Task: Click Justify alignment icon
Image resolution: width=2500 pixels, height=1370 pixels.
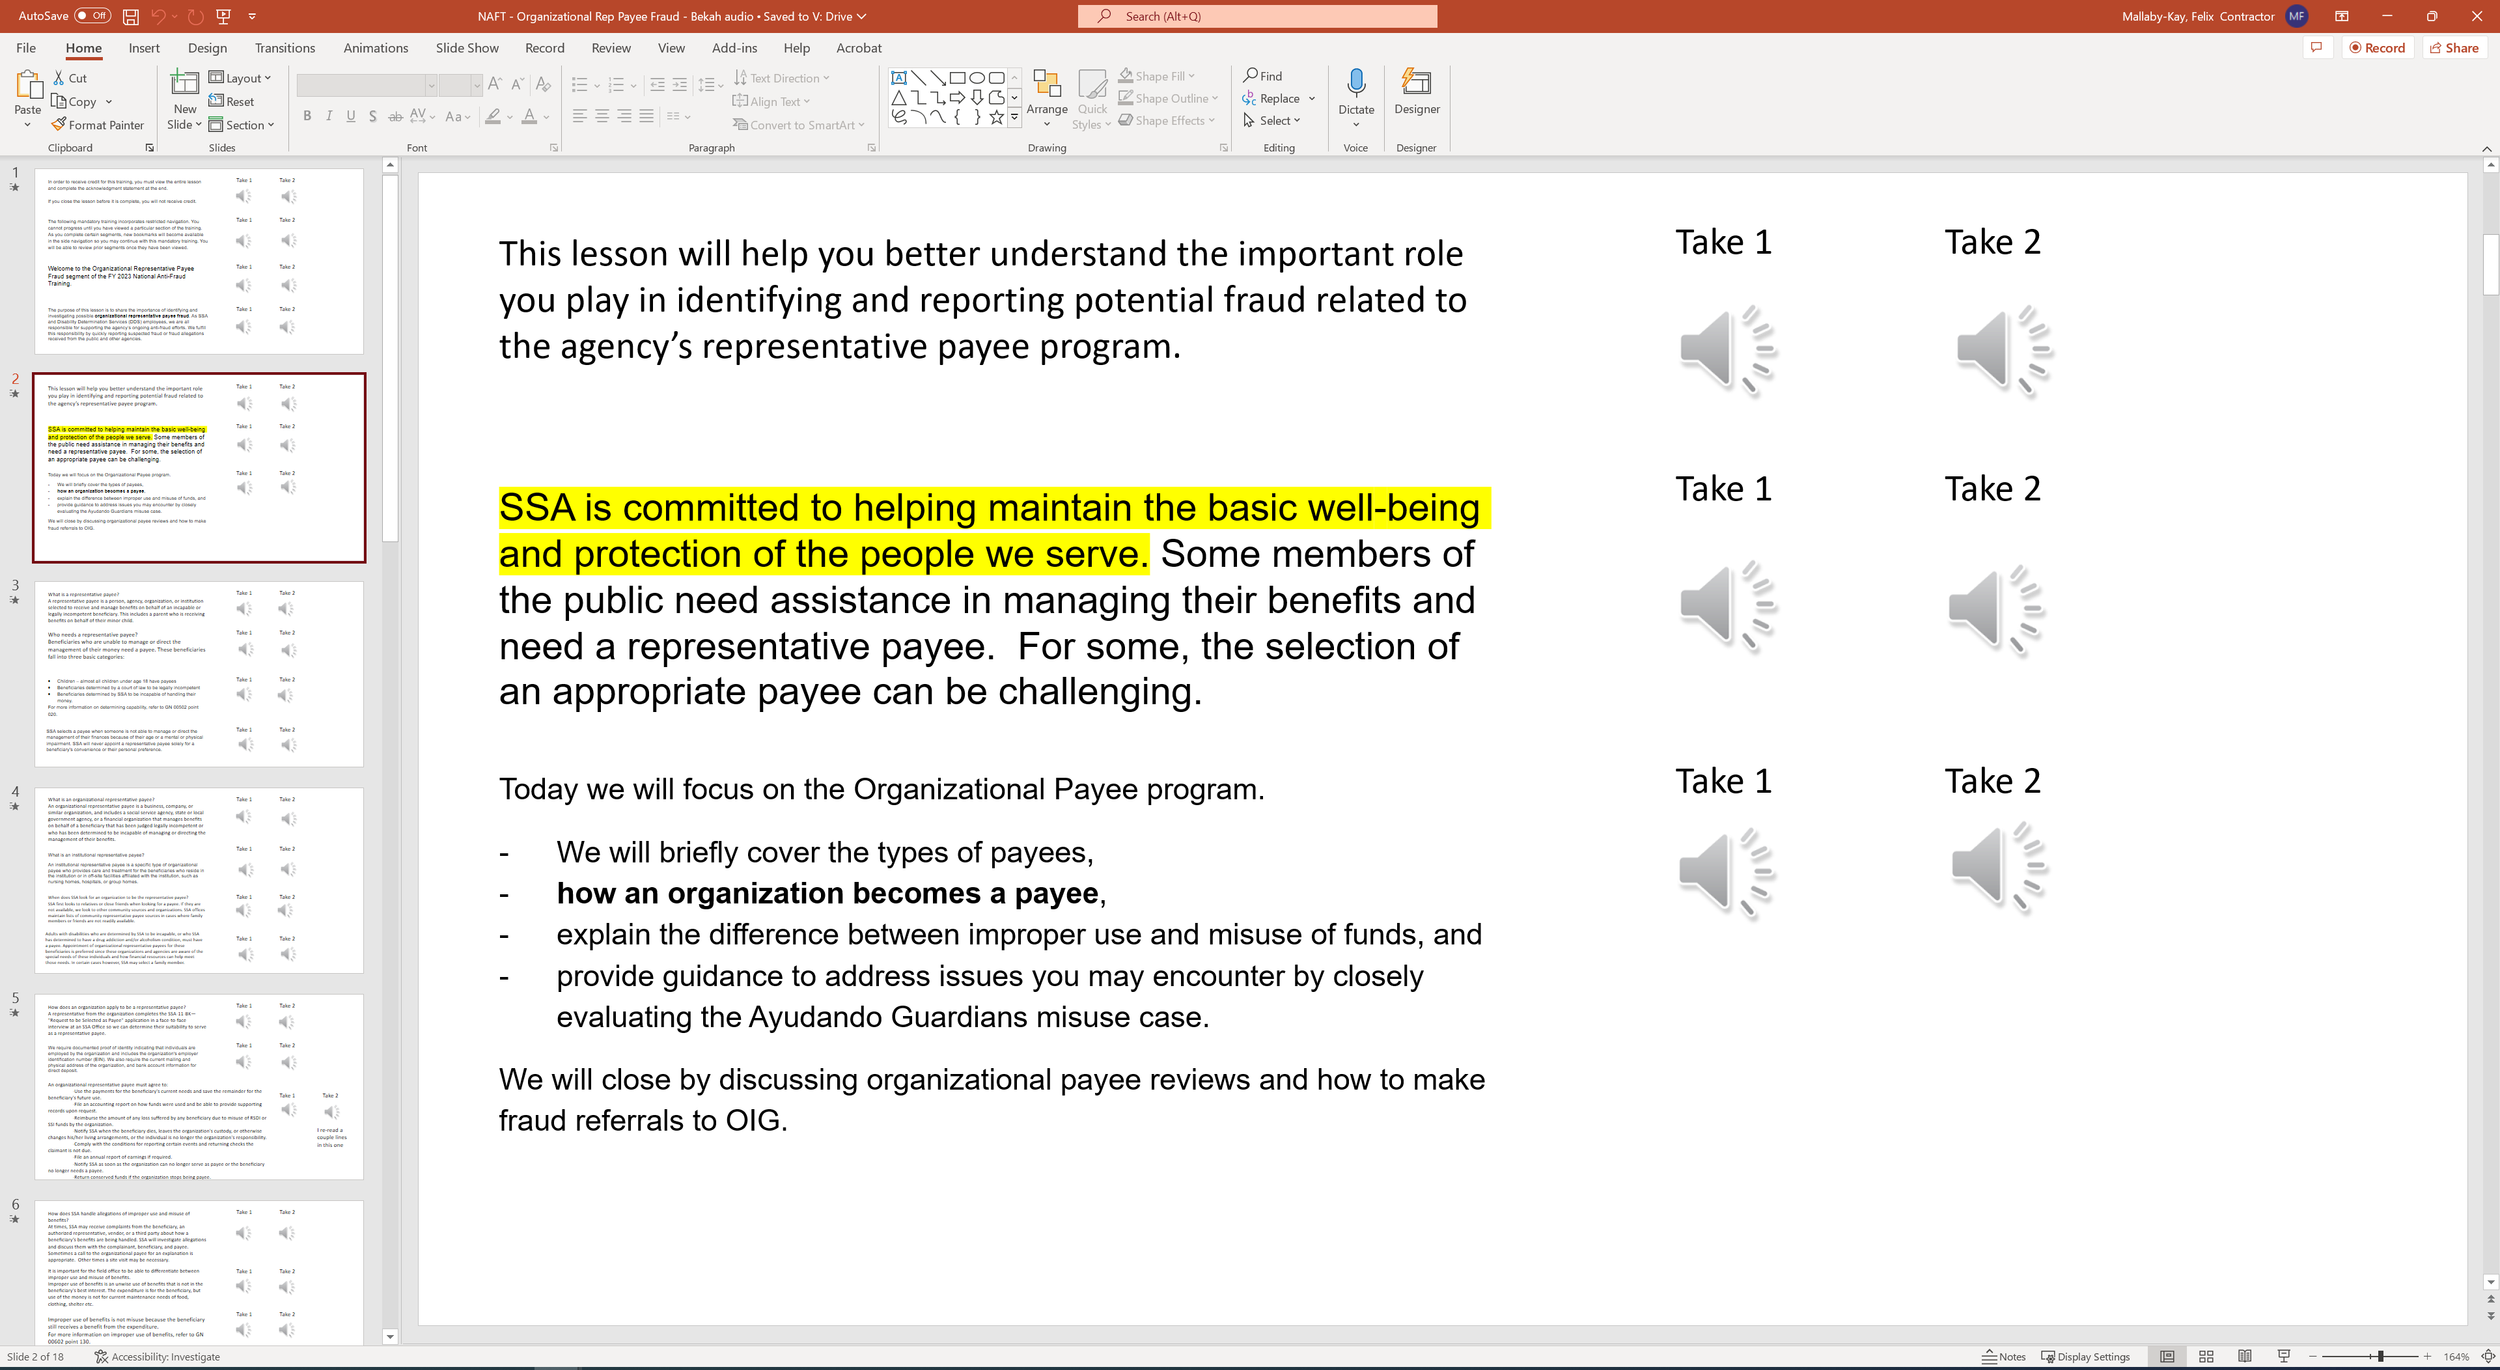Action: 647,117
